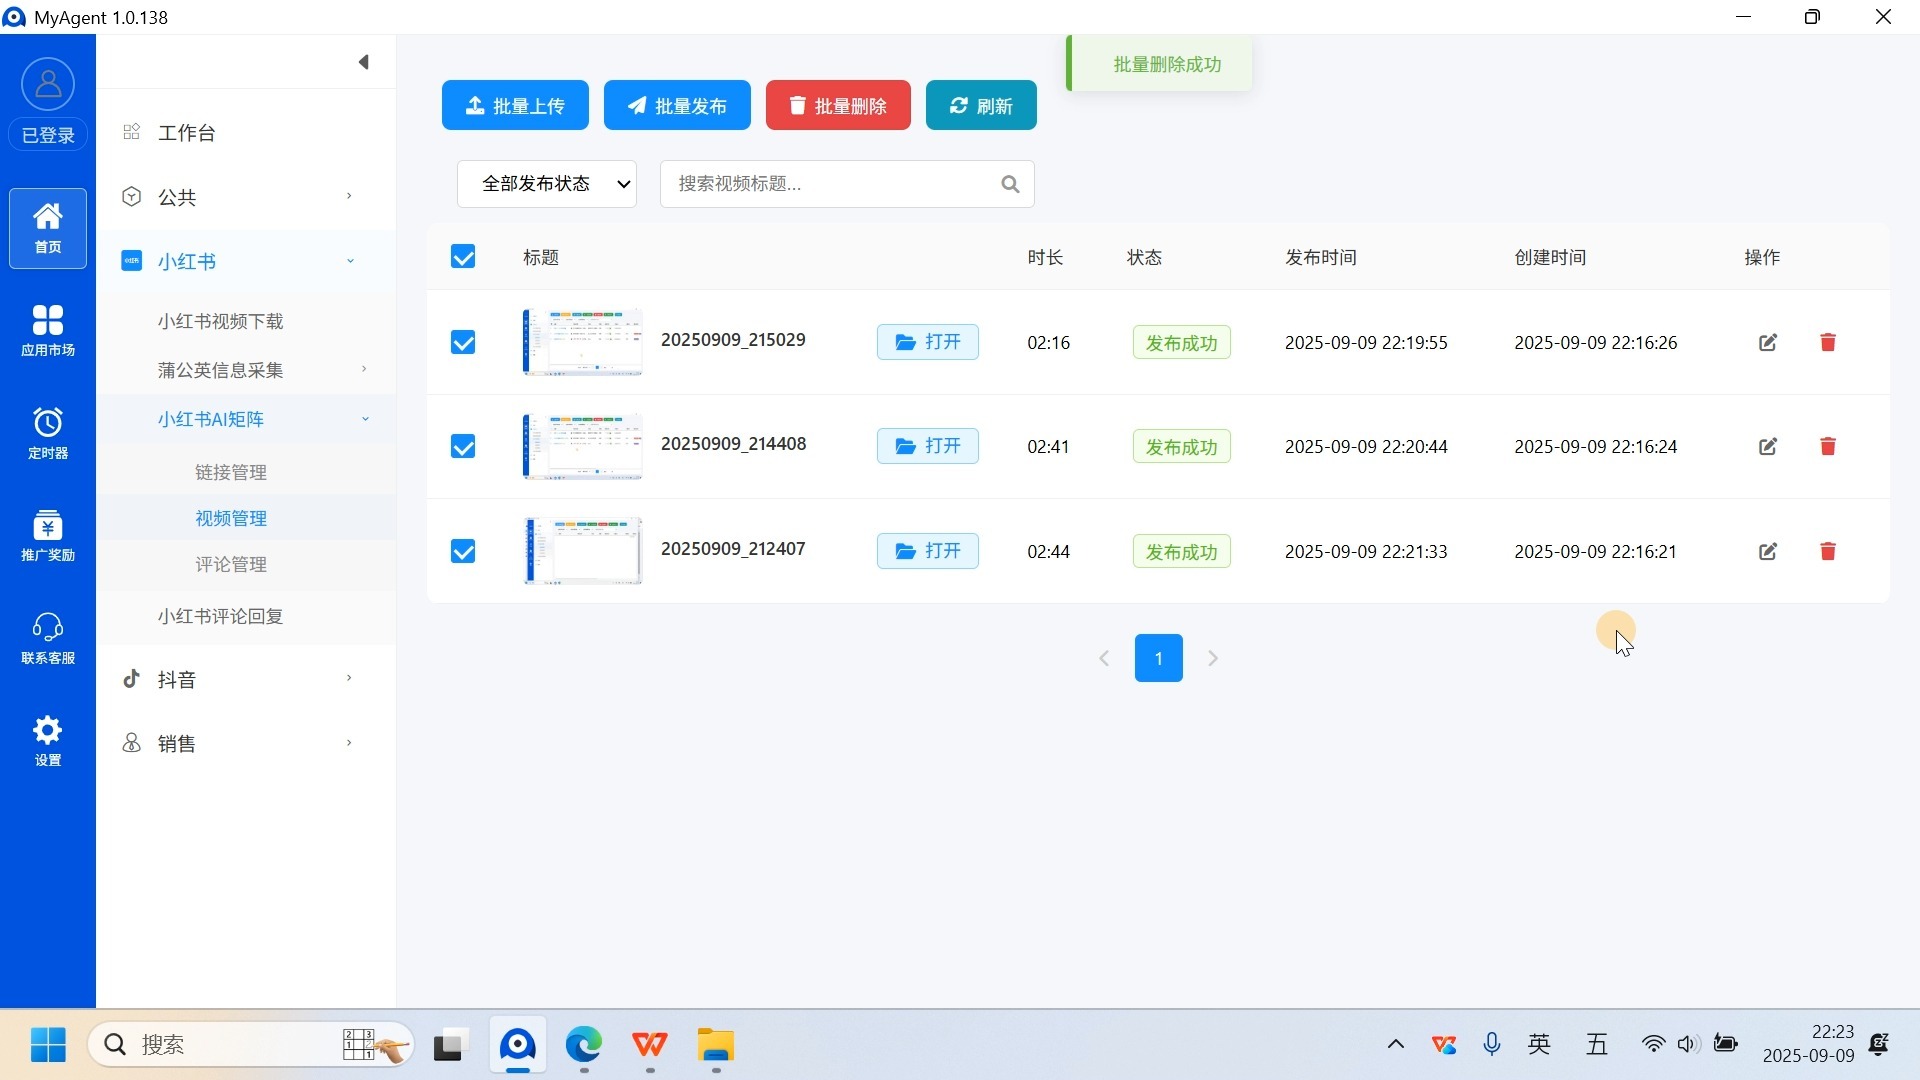Edit video 20250909_212407
This screenshot has height=1080, width=1920.
point(1768,551)
